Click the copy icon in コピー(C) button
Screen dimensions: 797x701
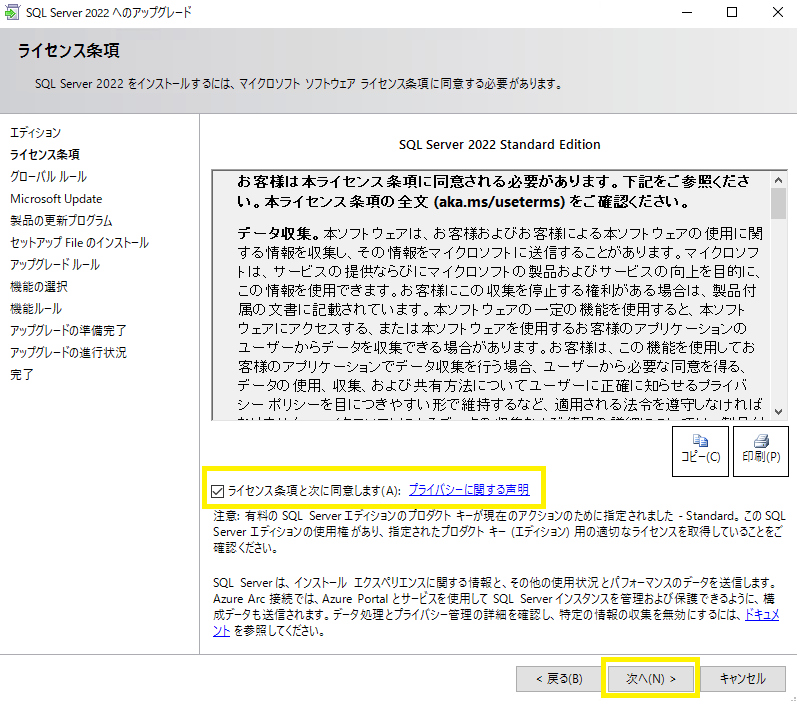[700, 440]
